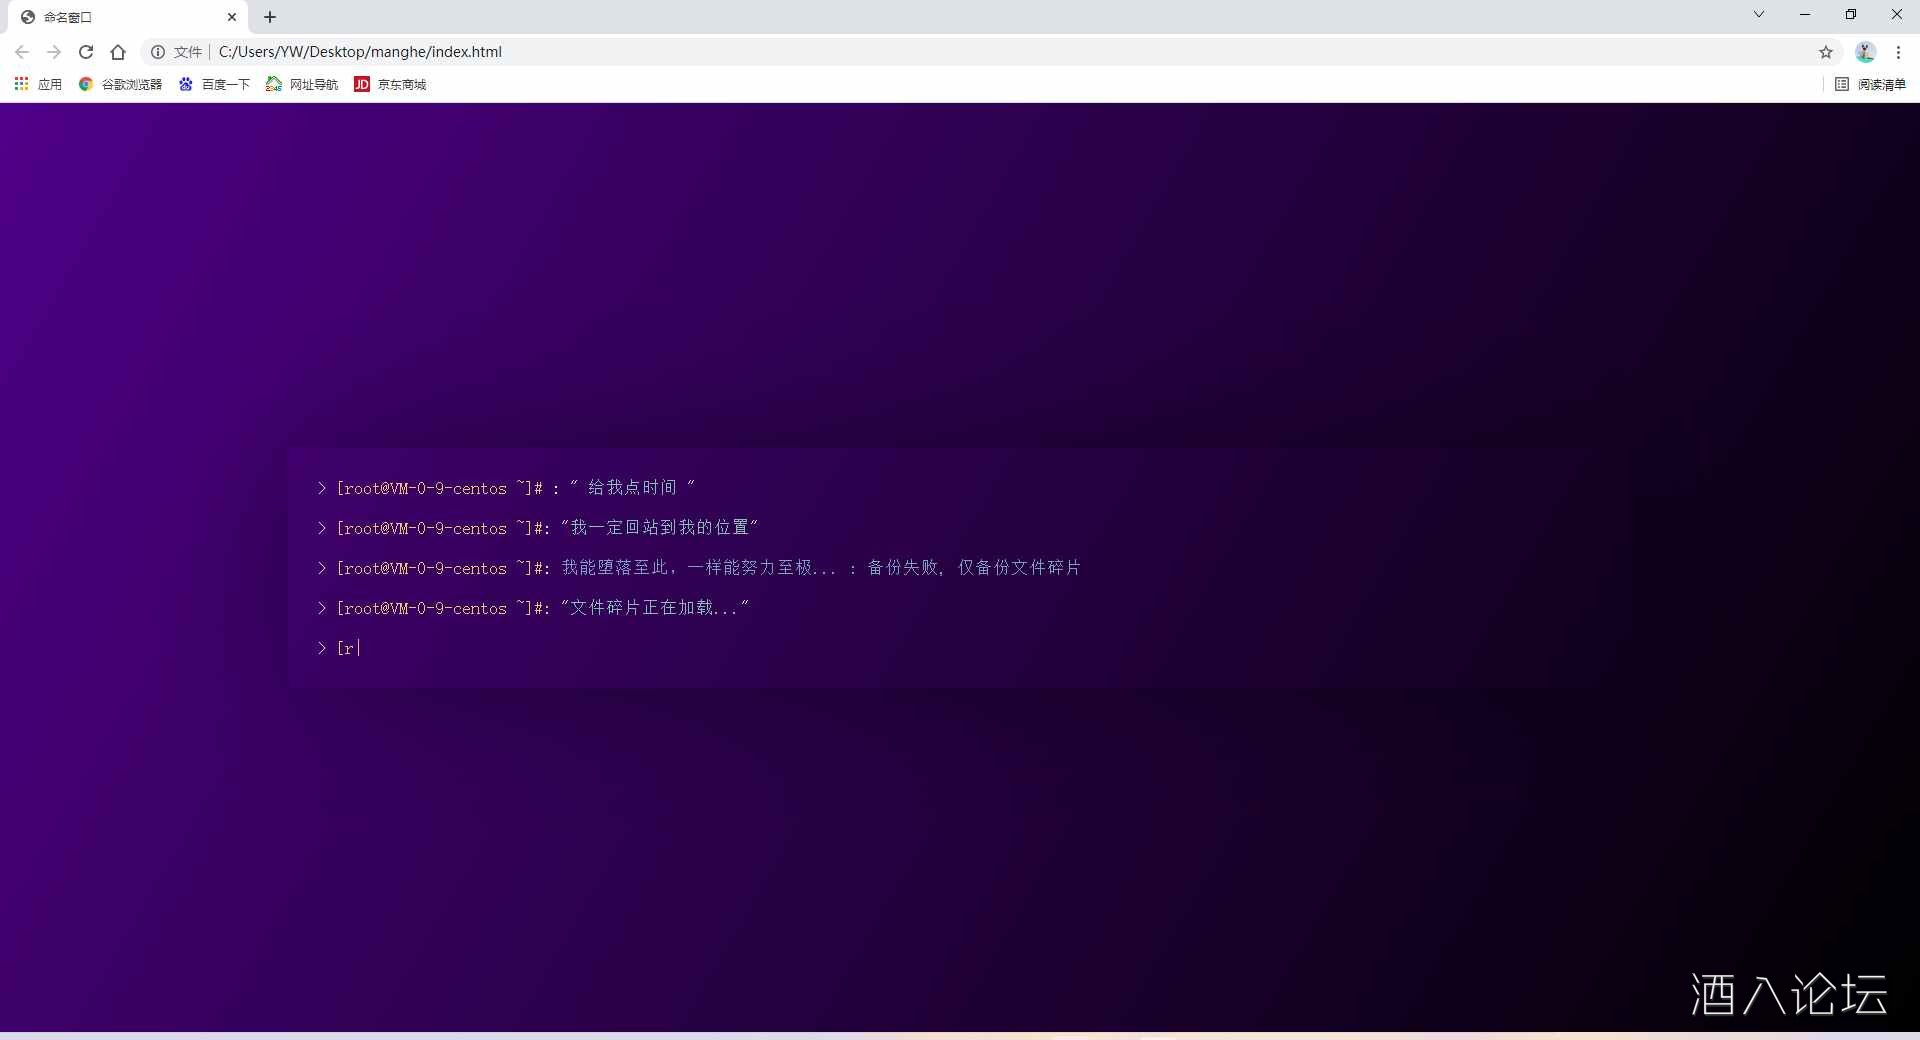Screen dimensions: 1920x1040
Task: Click the line "文件碎片正在加载..."
Action: 533,608
